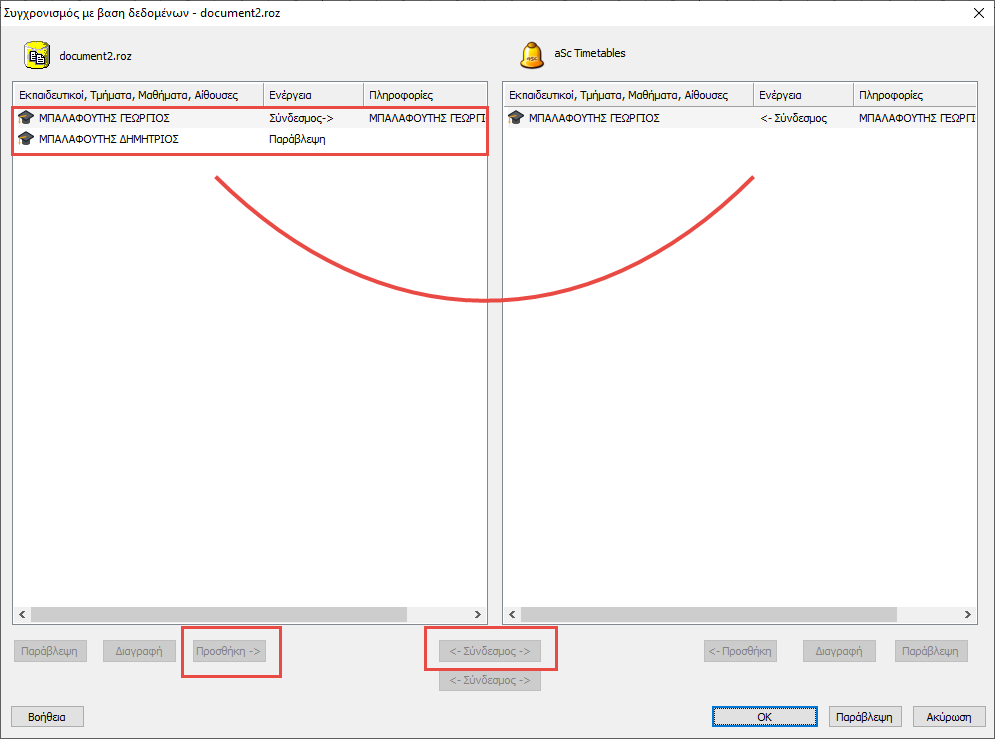This screenshot has width=995, height=739.
Task: Select ΜΠΑΛΑΦΟΥΤΗΣ ΓΕΩΡΓΙΟΣ in the left list
Action: point(104,118)
